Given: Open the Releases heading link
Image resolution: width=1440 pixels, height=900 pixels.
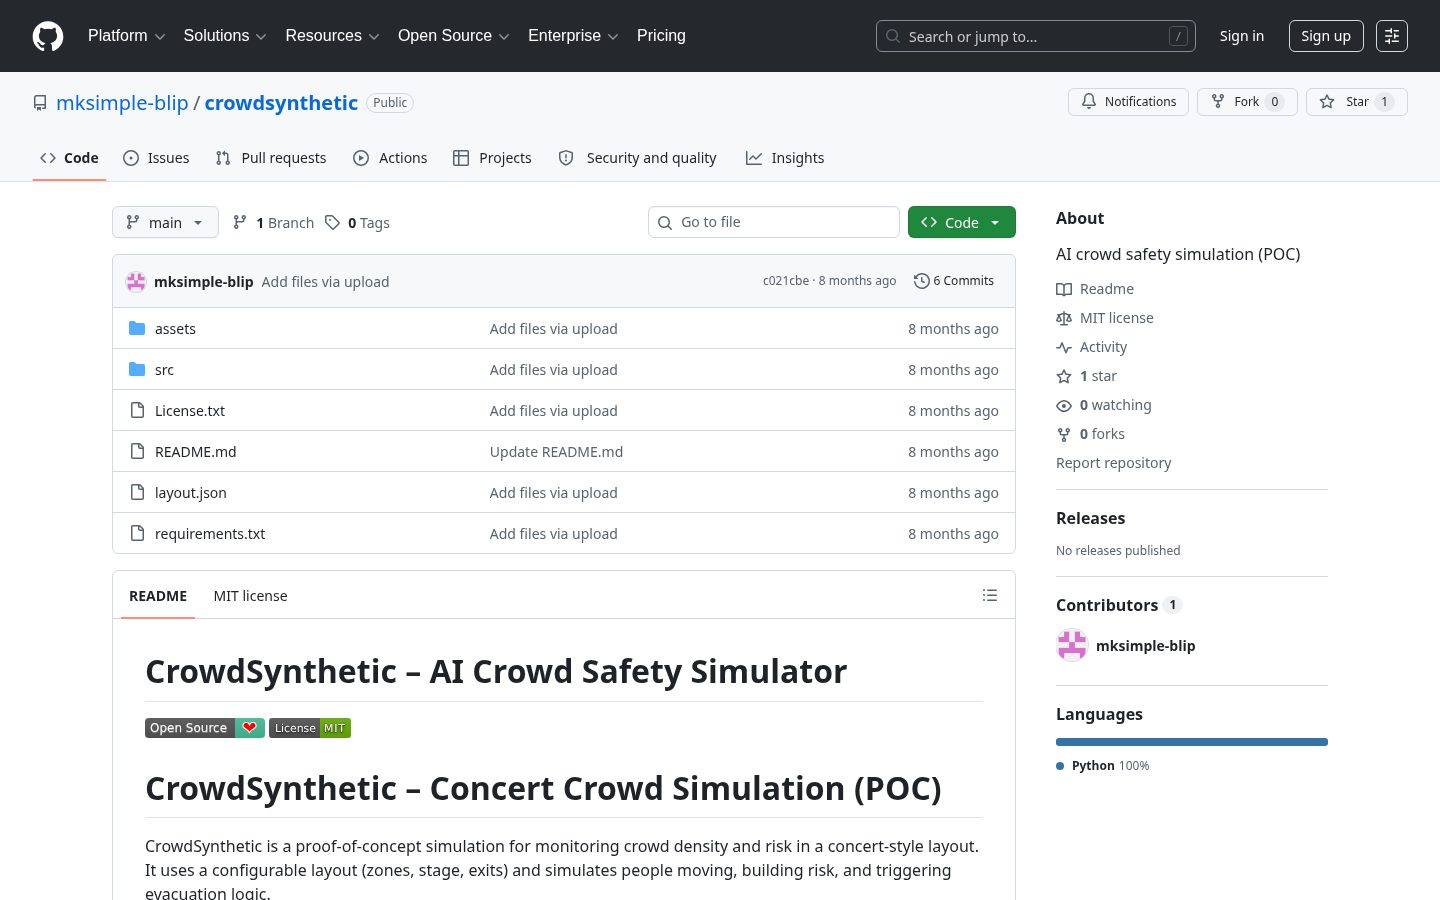Looking at the screenshot, I should (1090, 518).
